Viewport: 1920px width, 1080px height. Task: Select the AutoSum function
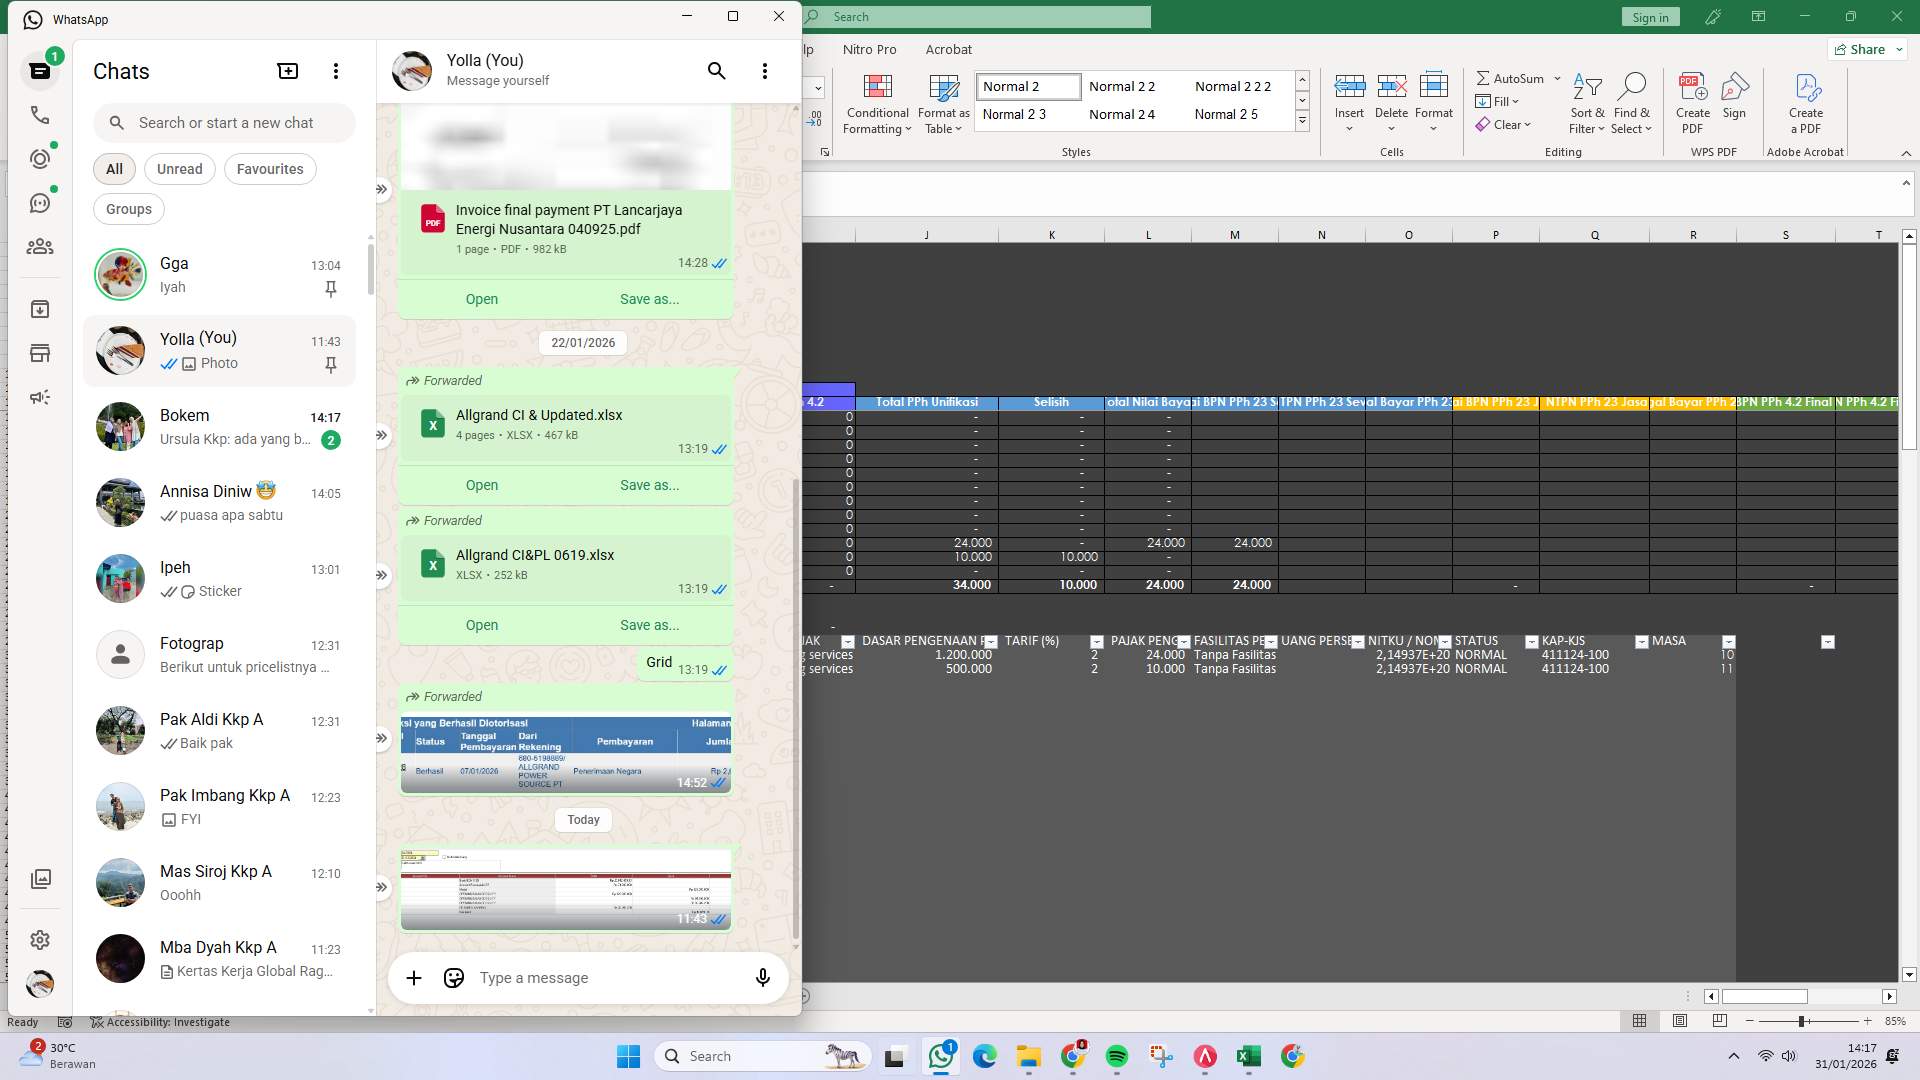click(1512, 78)
